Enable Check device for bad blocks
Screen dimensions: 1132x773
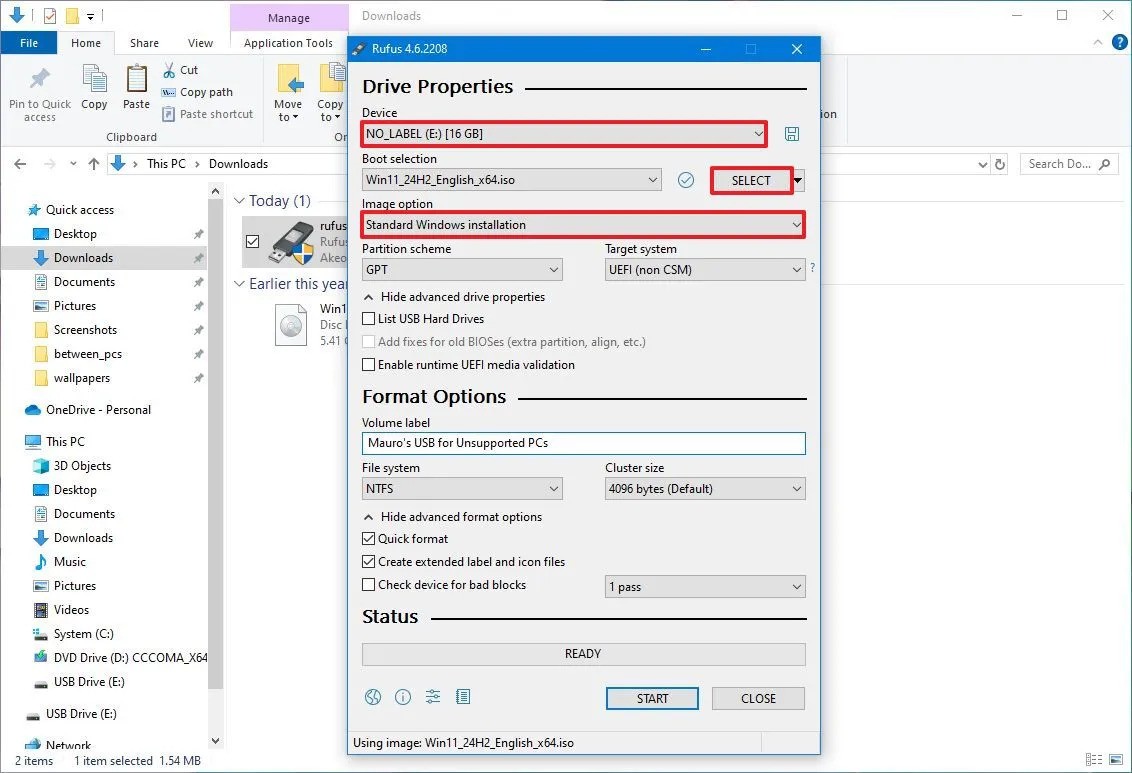point(369,584)
